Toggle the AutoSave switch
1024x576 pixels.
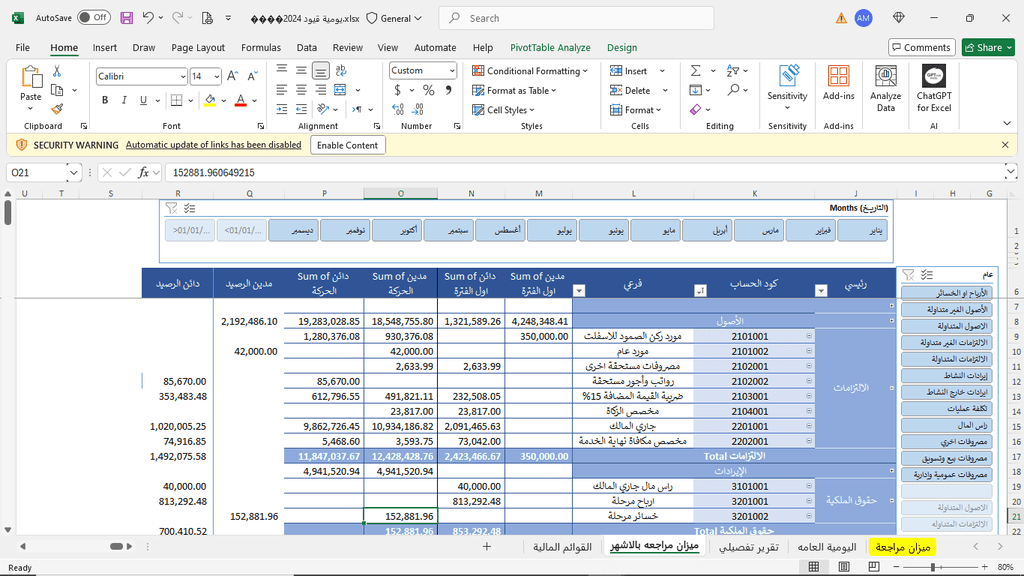(x=94, y=18)
